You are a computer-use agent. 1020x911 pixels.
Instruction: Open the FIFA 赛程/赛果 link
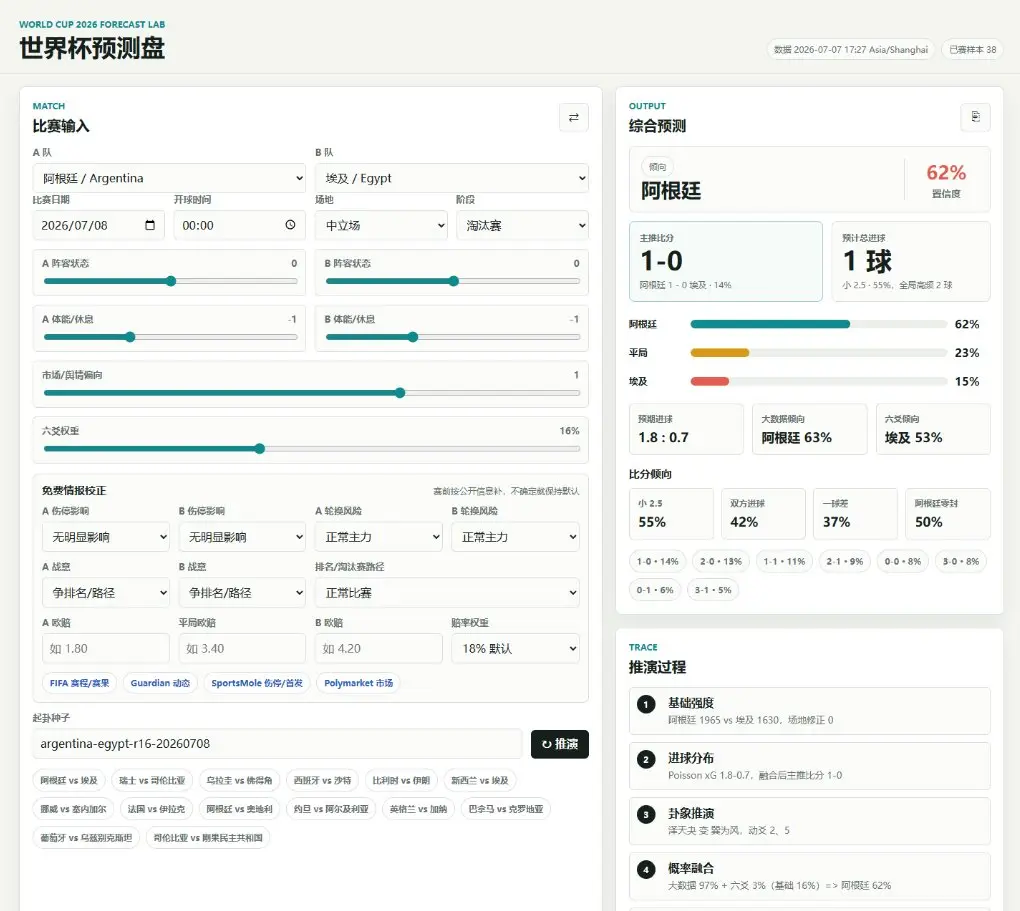tap(79, 683)
